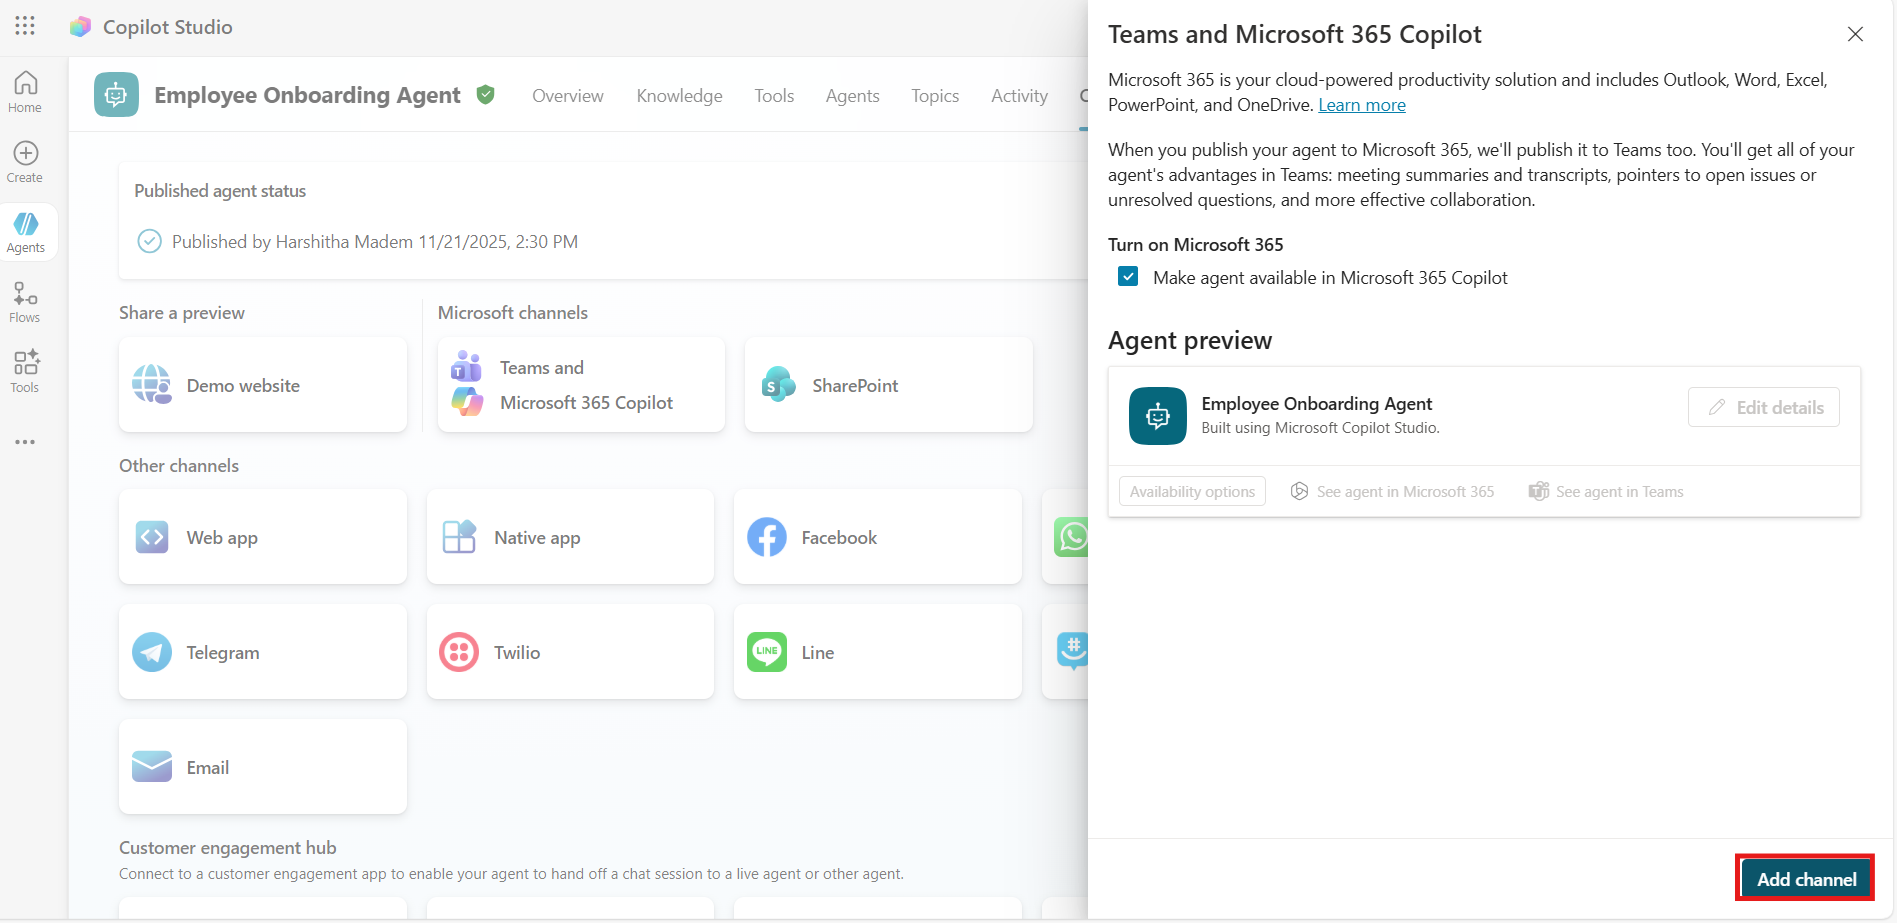Open Flows in the sidebar
1897x923 pixels.
point(25,302)
